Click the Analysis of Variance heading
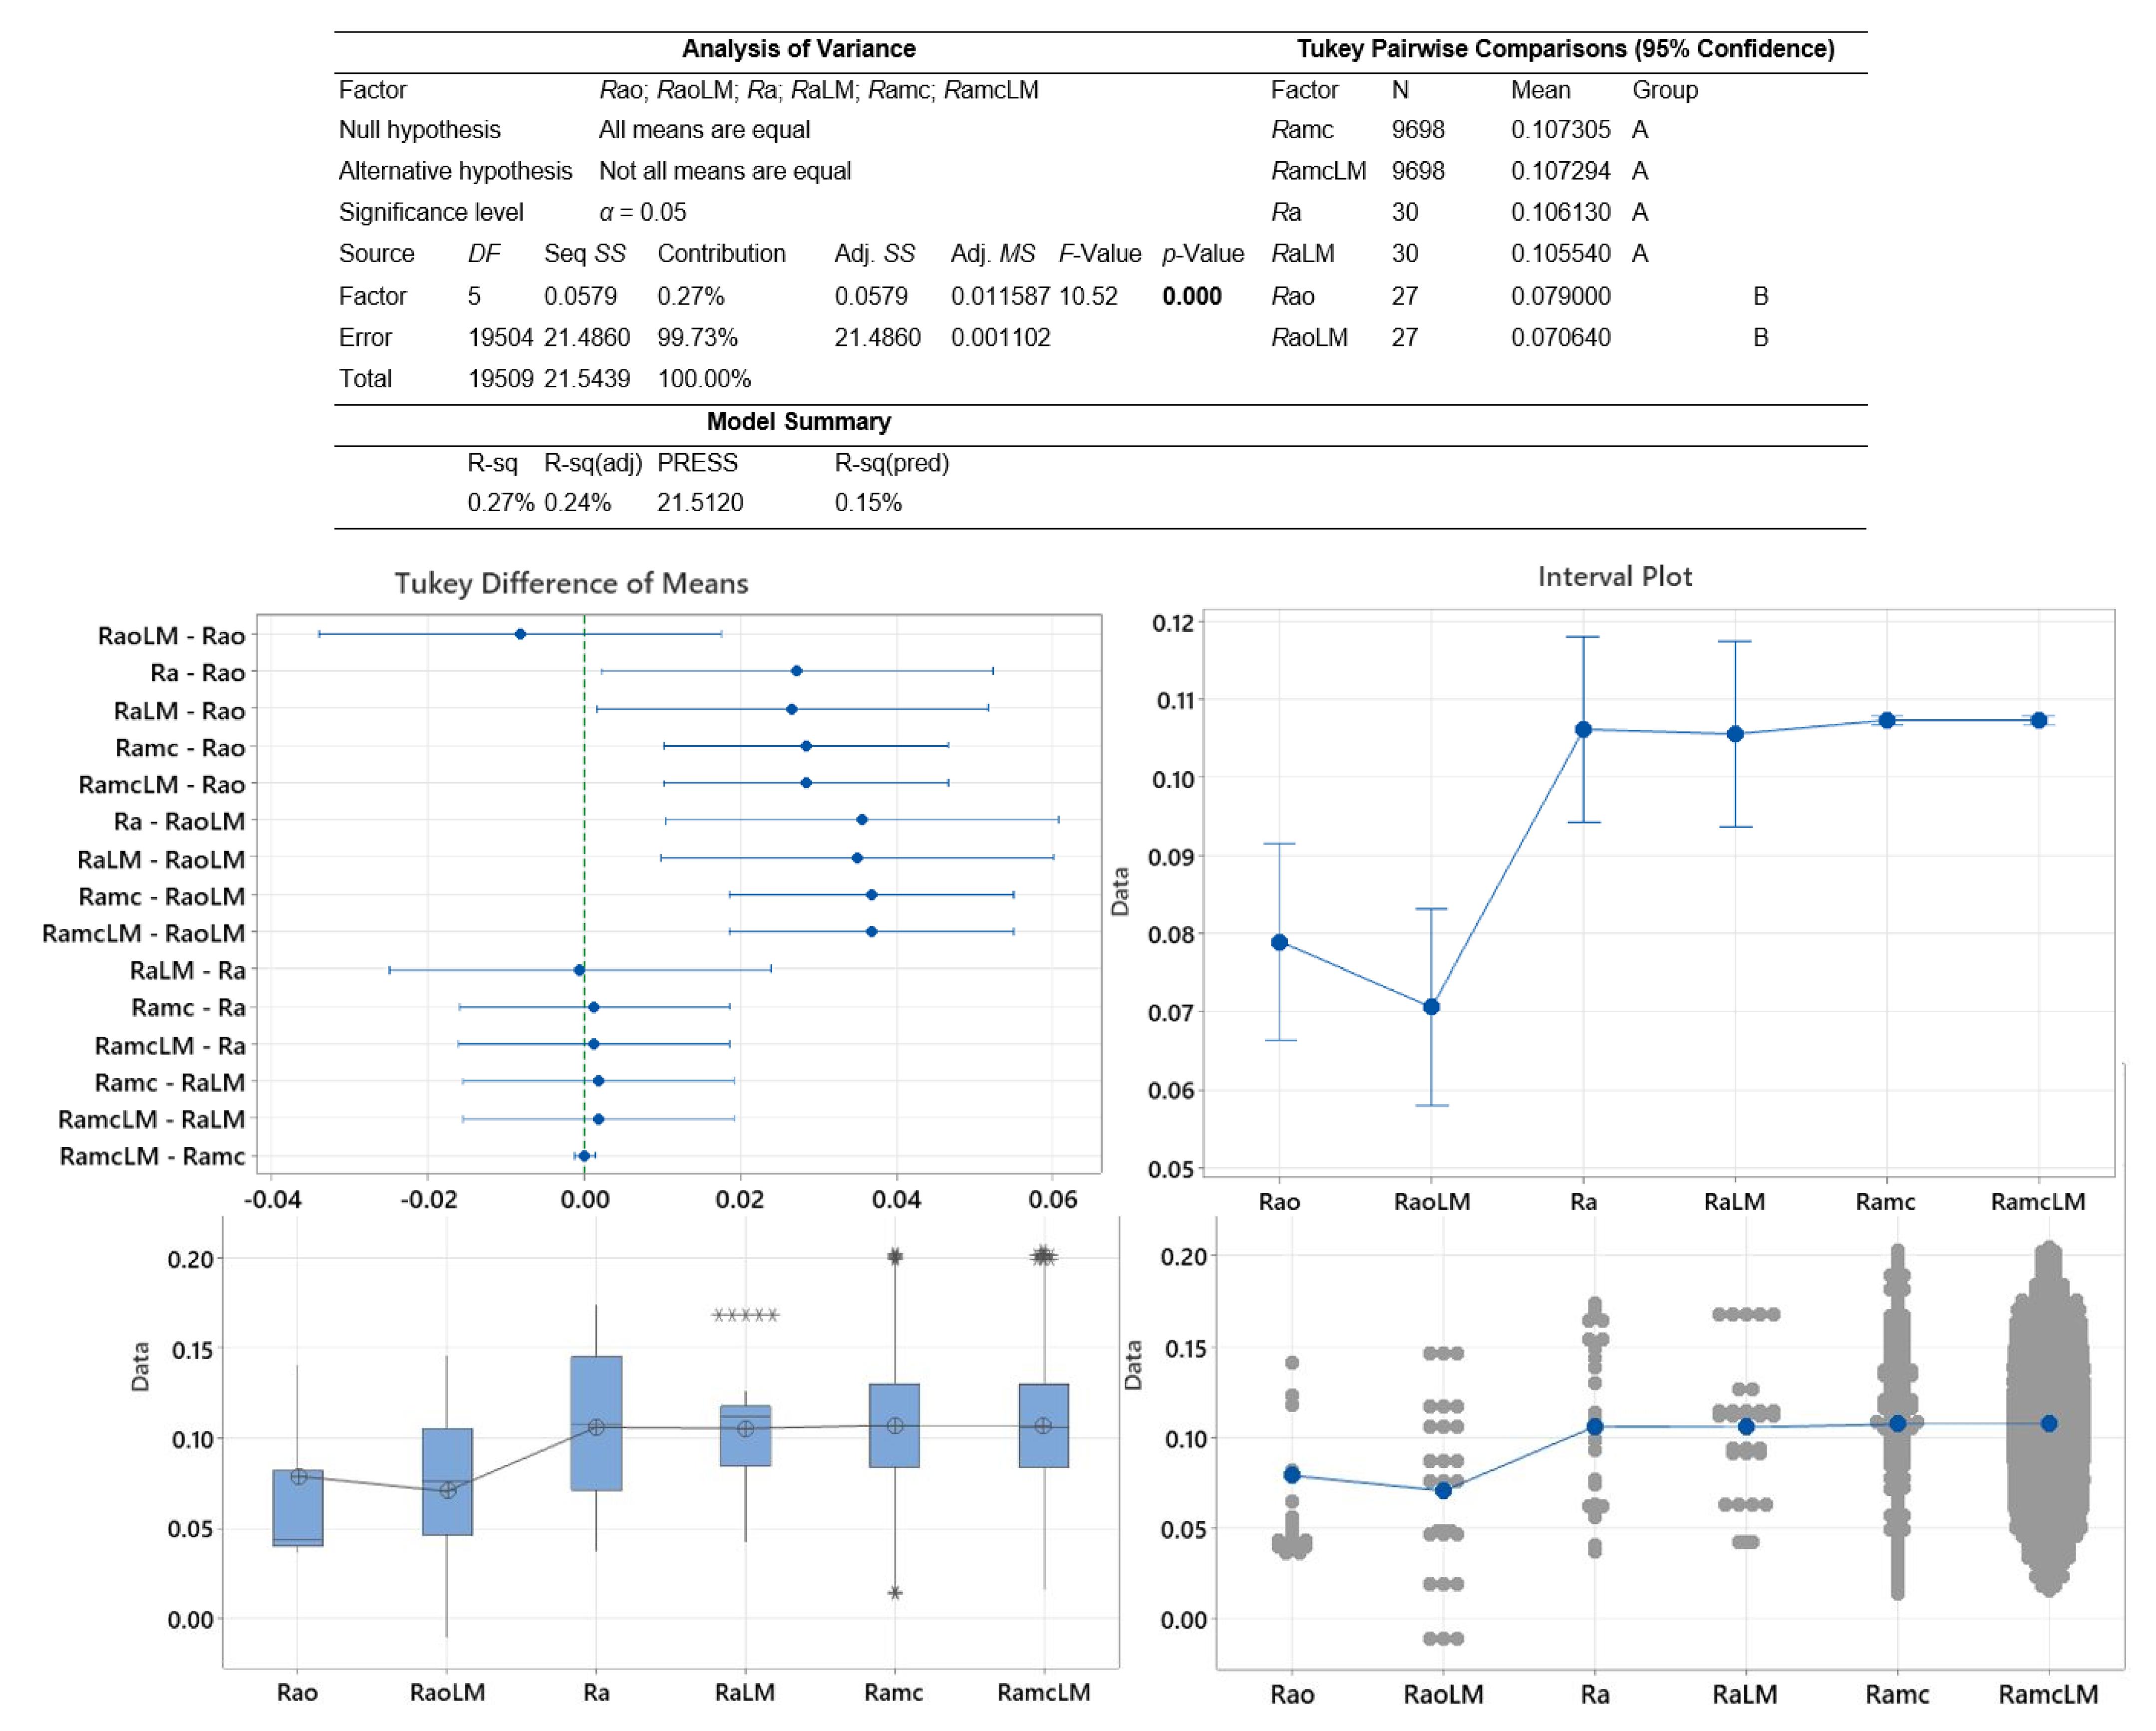The image size is (2156, 1731). (x=798, y=49)
